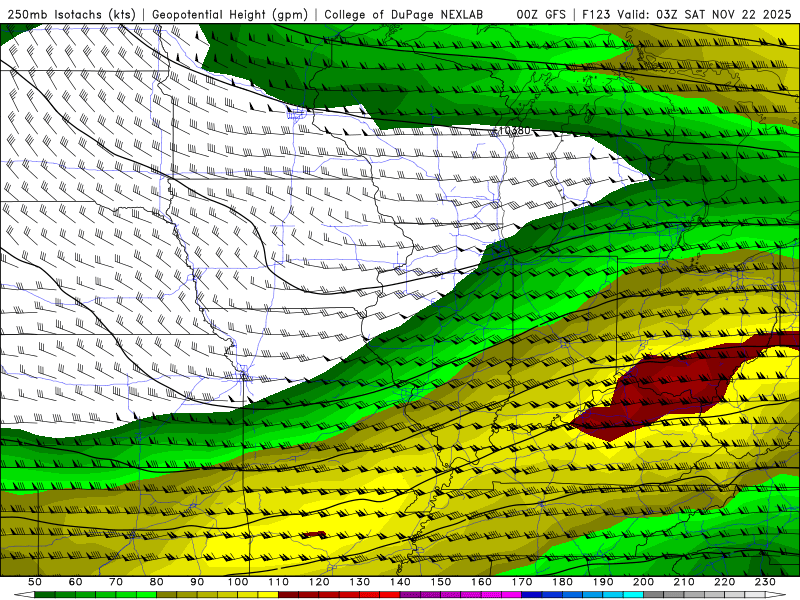This screenshot has width=800, height=600.
Task: Click the 10380 height contour label
Action: 514,131
